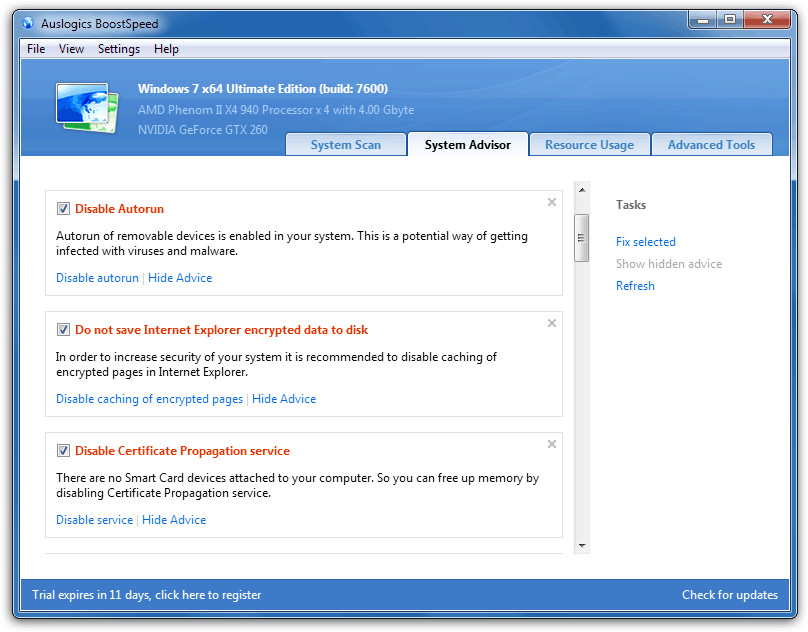This screenshot has height=632, width=808.
Task: Dismiss the Internet Explorer encrypted data advice X
Action: (552, 323)
